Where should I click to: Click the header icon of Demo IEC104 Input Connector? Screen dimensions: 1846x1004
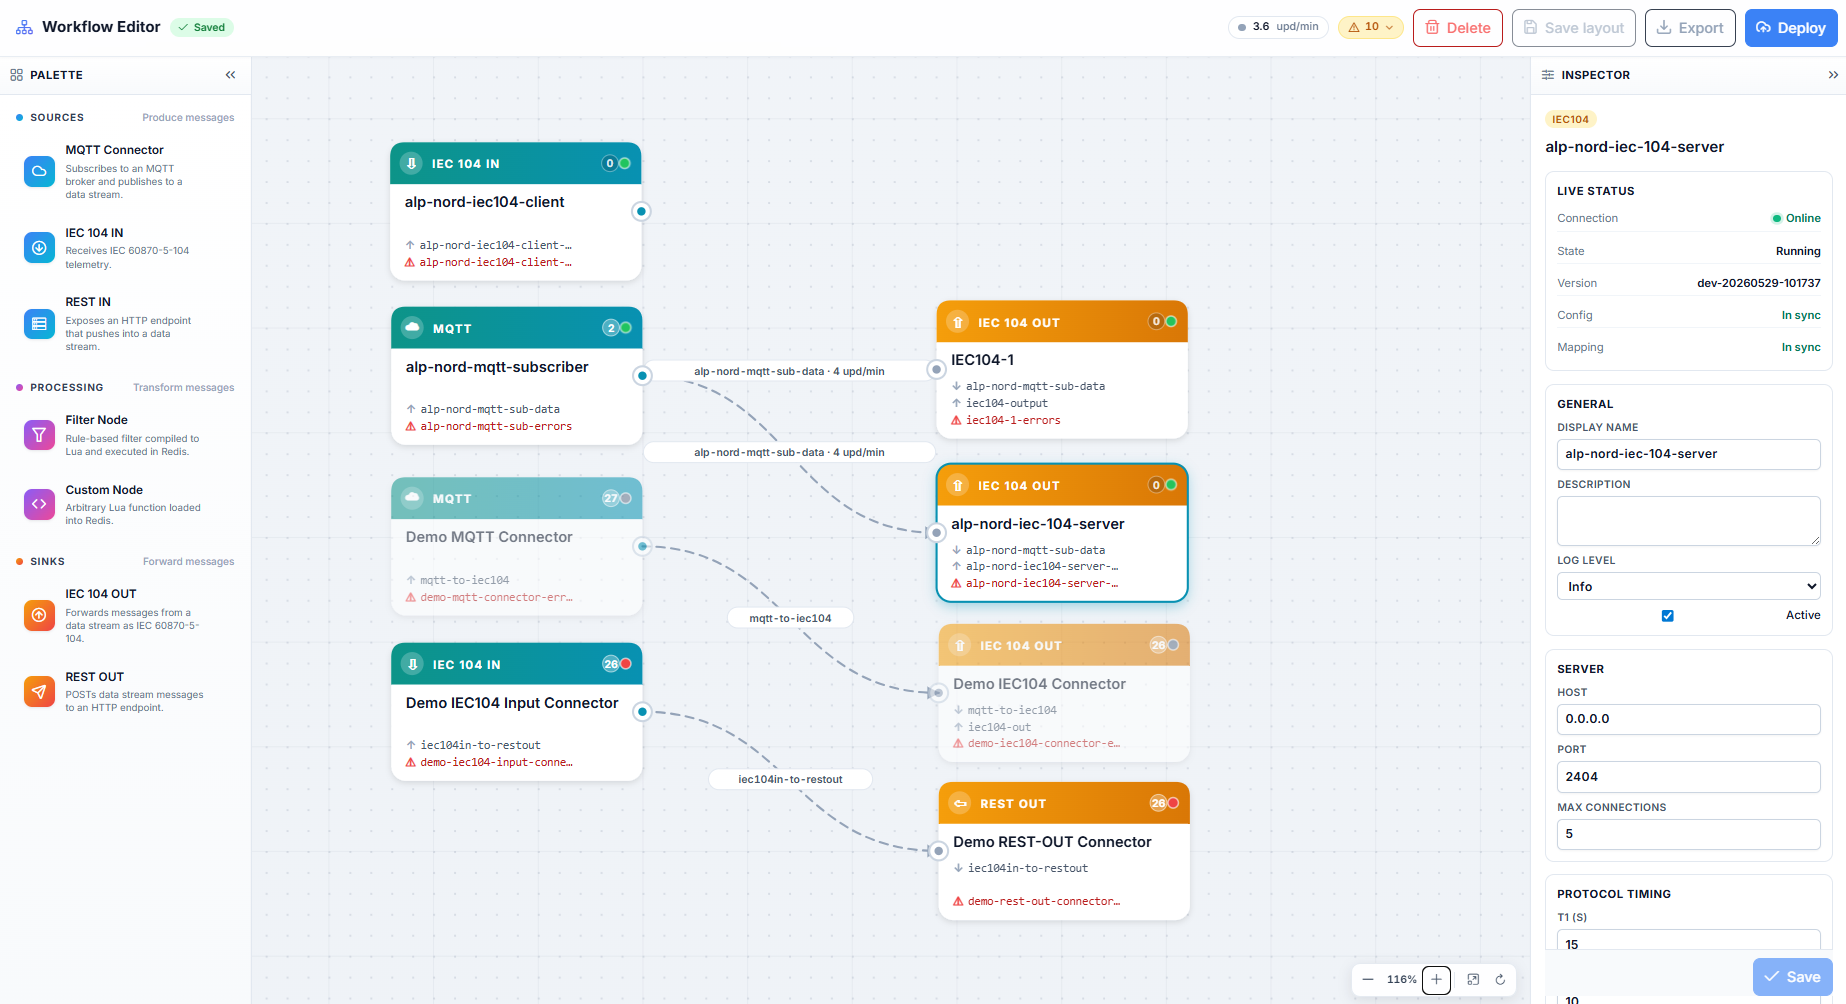412,664
